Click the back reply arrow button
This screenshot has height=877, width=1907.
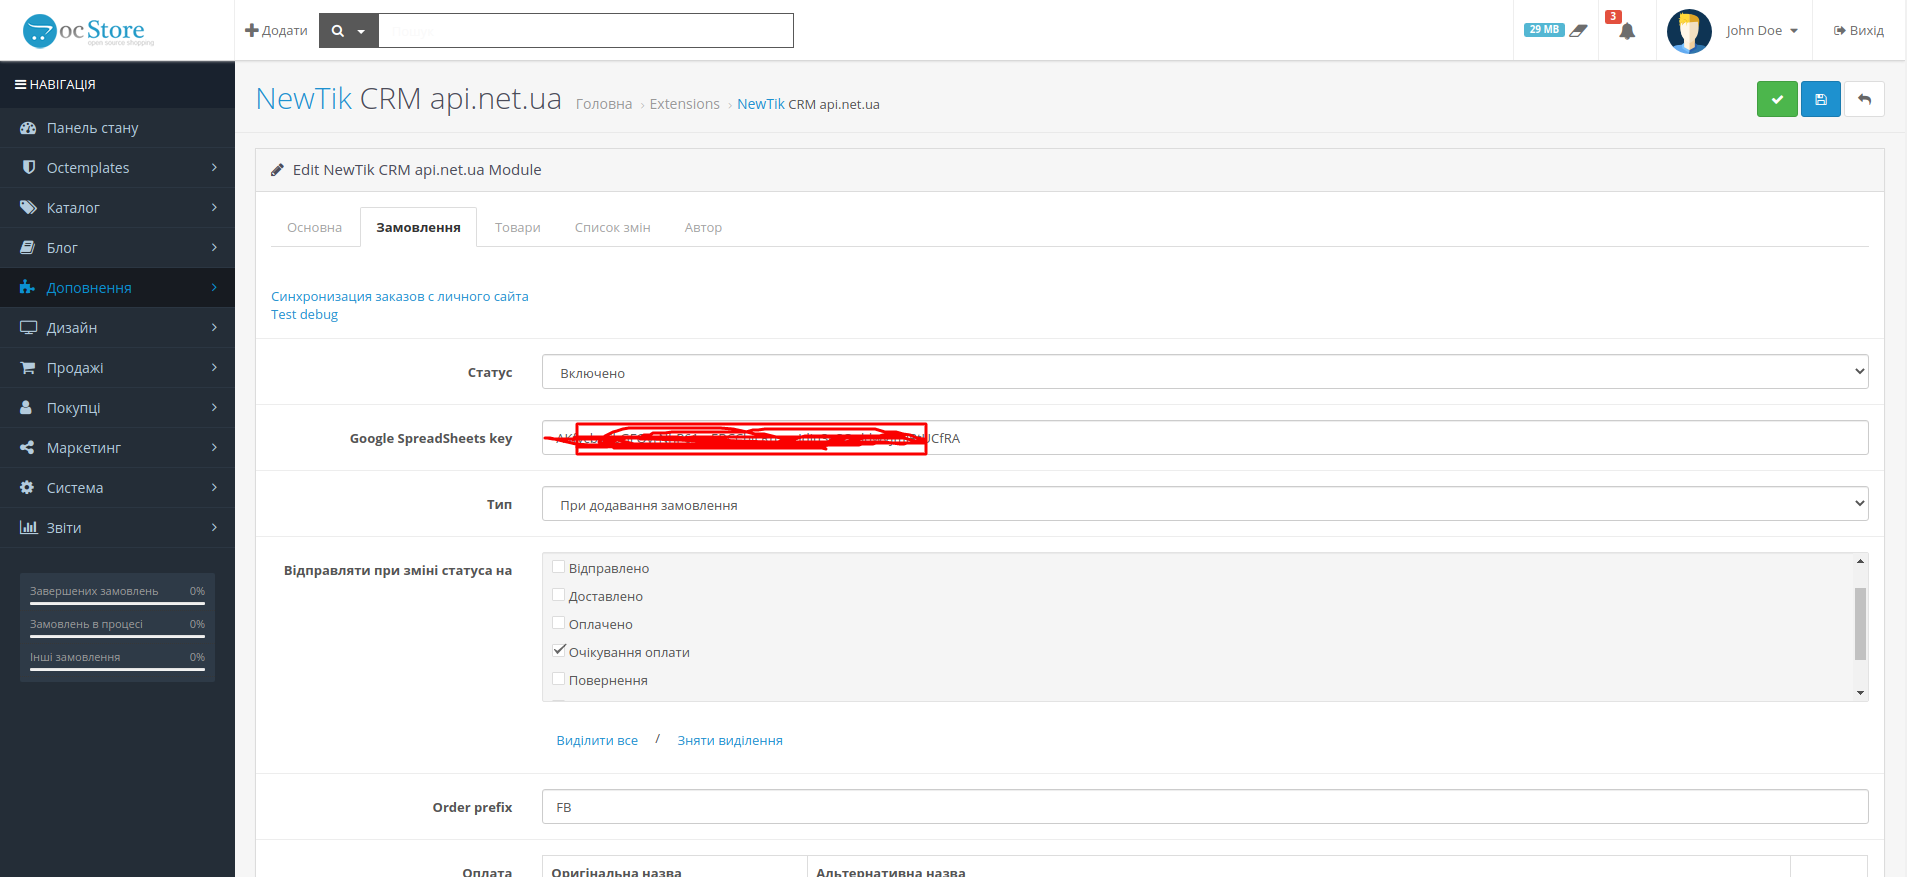point(1864,99)
